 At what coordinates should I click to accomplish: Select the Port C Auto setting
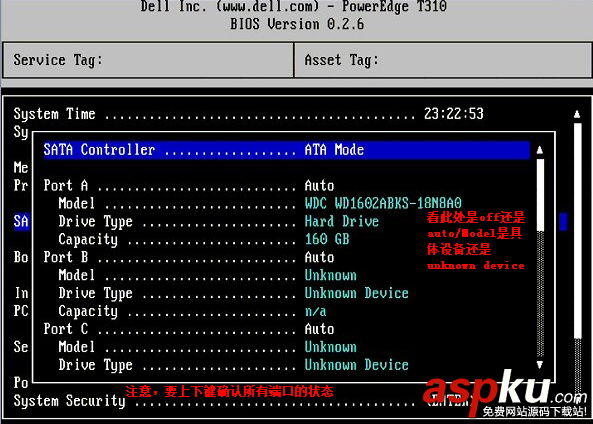point(319,329)
